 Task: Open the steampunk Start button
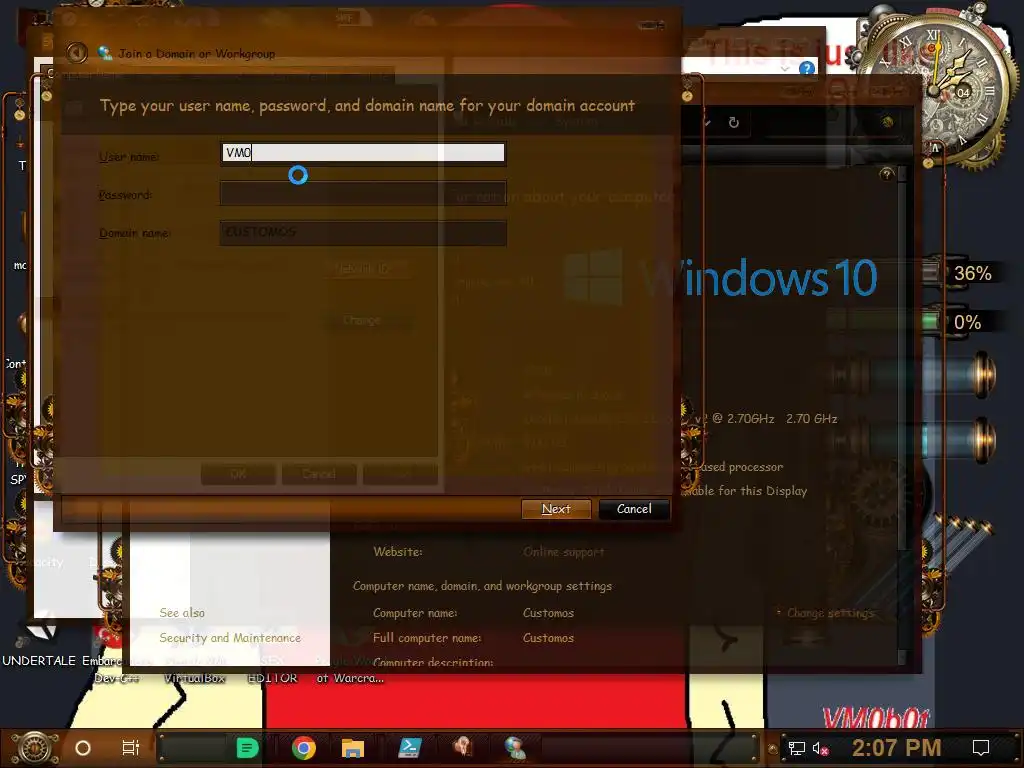click(35, 748)
